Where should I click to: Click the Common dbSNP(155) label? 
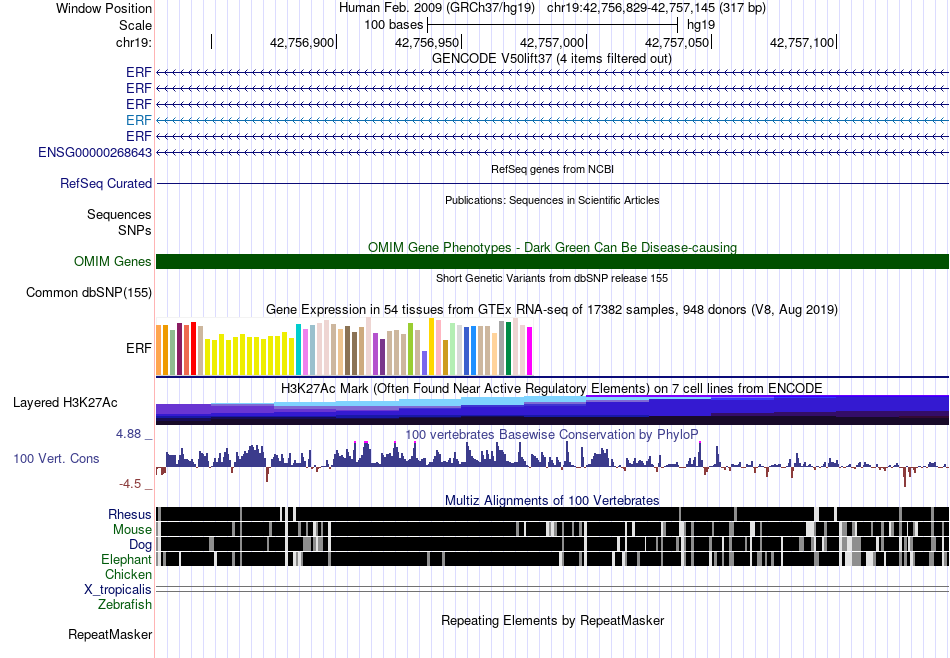[89, 293]
